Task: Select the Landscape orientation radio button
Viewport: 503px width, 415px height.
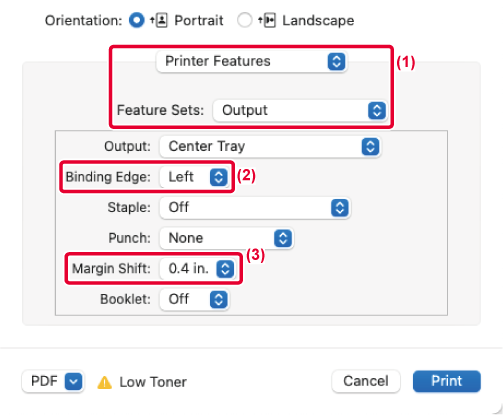Action: point(244,20)
